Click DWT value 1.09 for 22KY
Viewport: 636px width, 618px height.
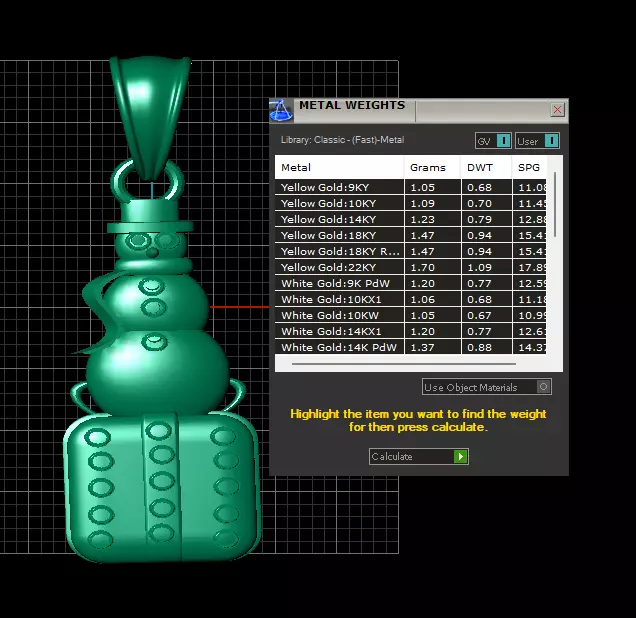[479, 268]
